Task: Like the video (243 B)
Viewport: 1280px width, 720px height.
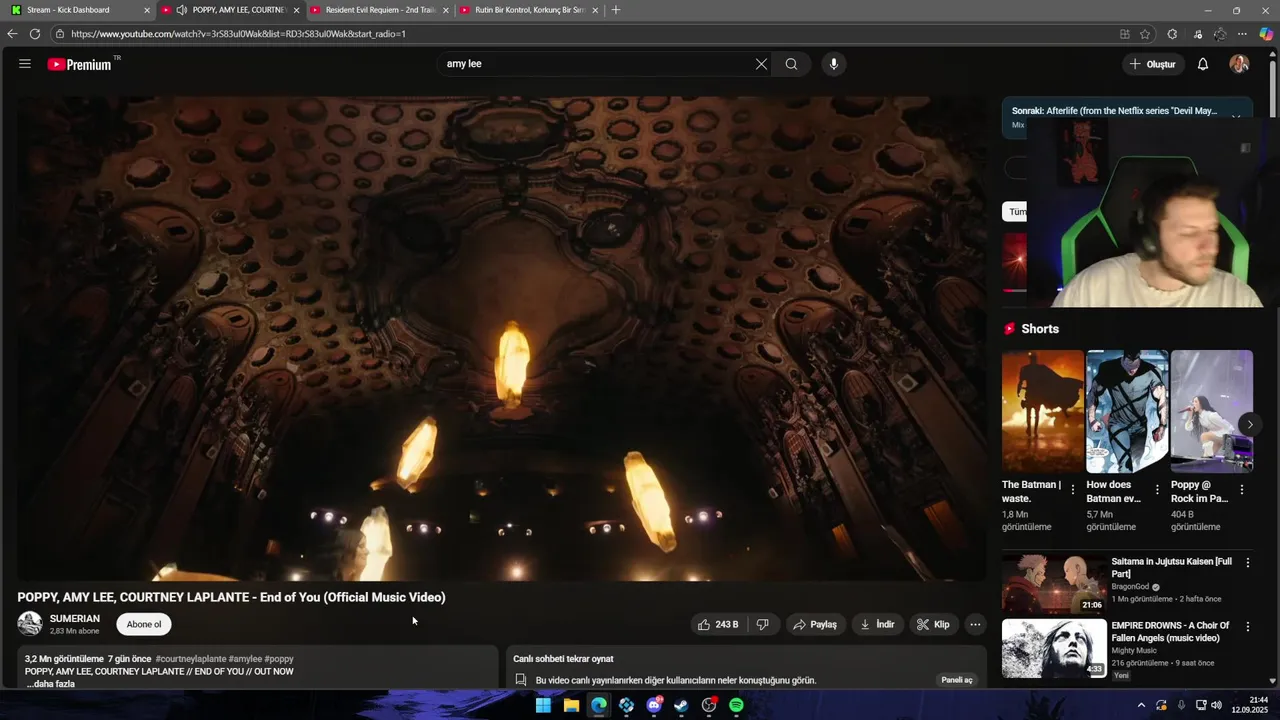Action: coord(718,624)
